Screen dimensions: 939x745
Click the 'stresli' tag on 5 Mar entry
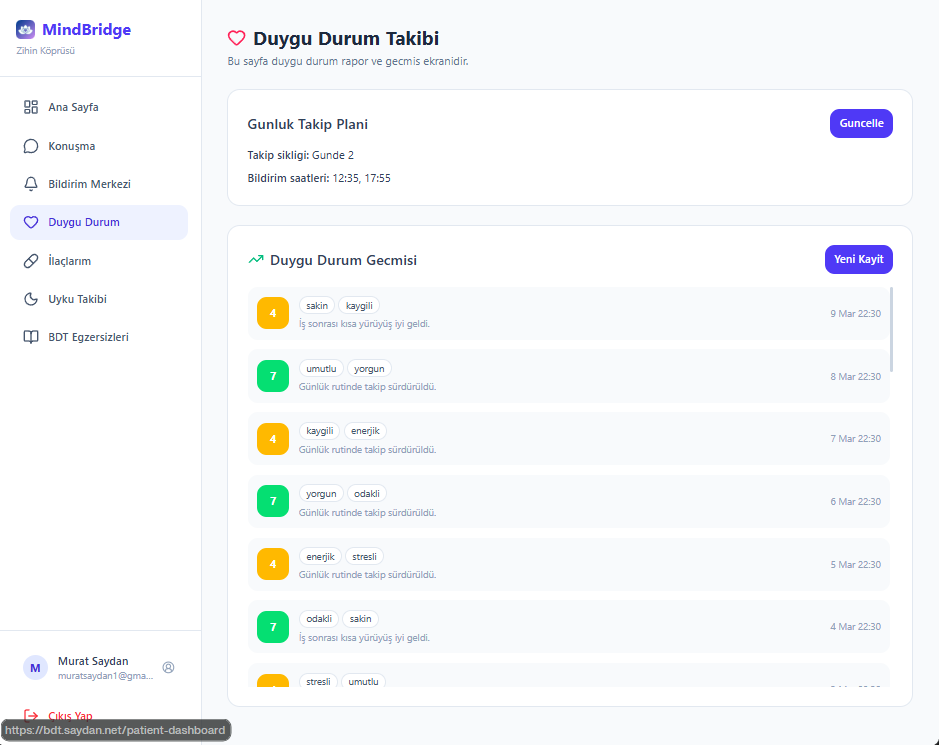(x=364, y=556)
